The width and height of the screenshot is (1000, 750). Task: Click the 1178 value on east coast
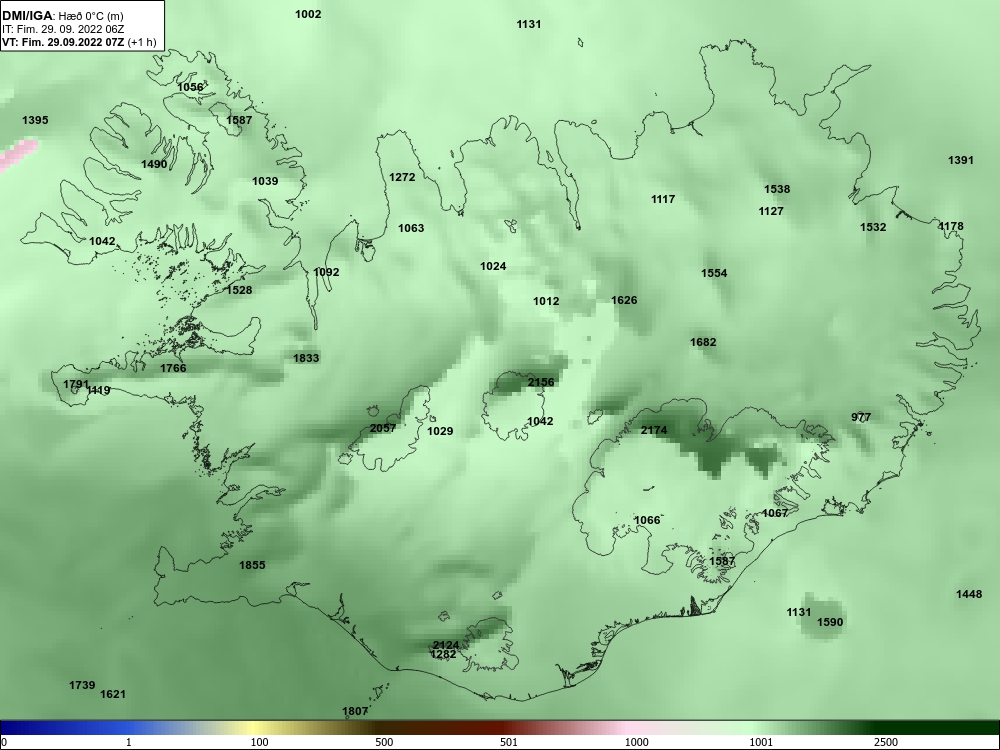[x=951, y=226]
